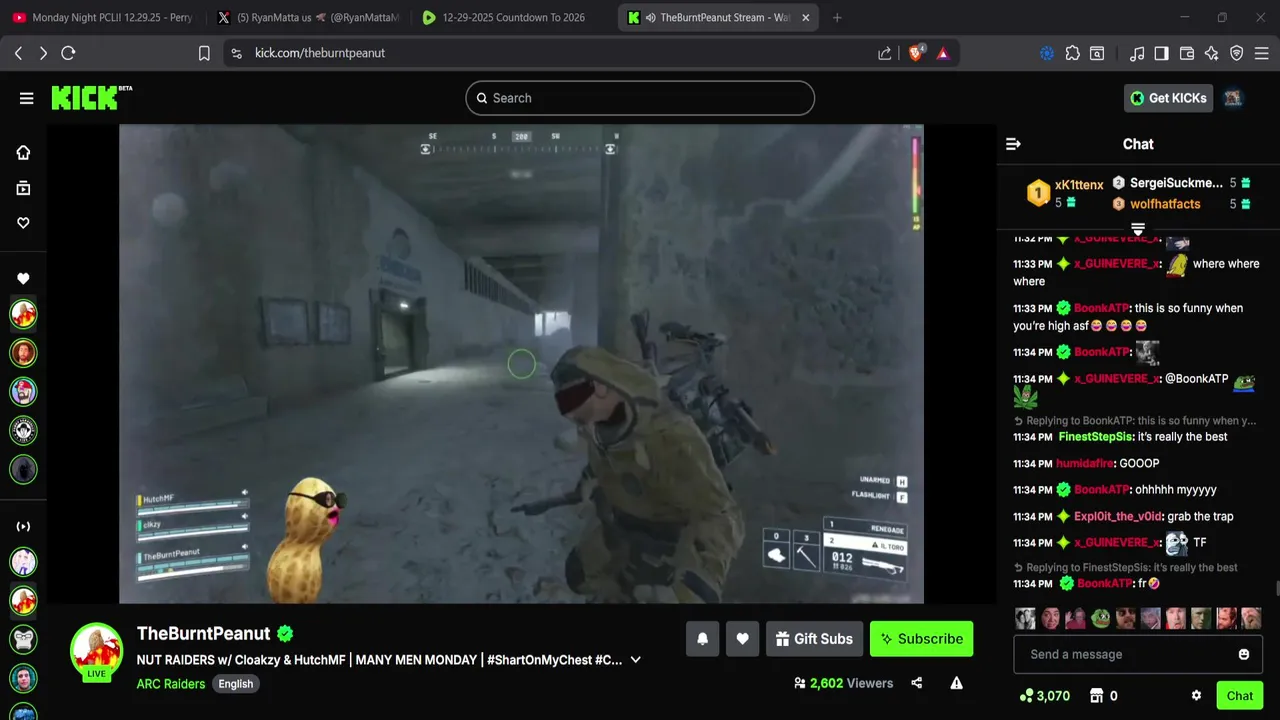Click FinestStepSis username in chat

click(x=1095, y=437)
